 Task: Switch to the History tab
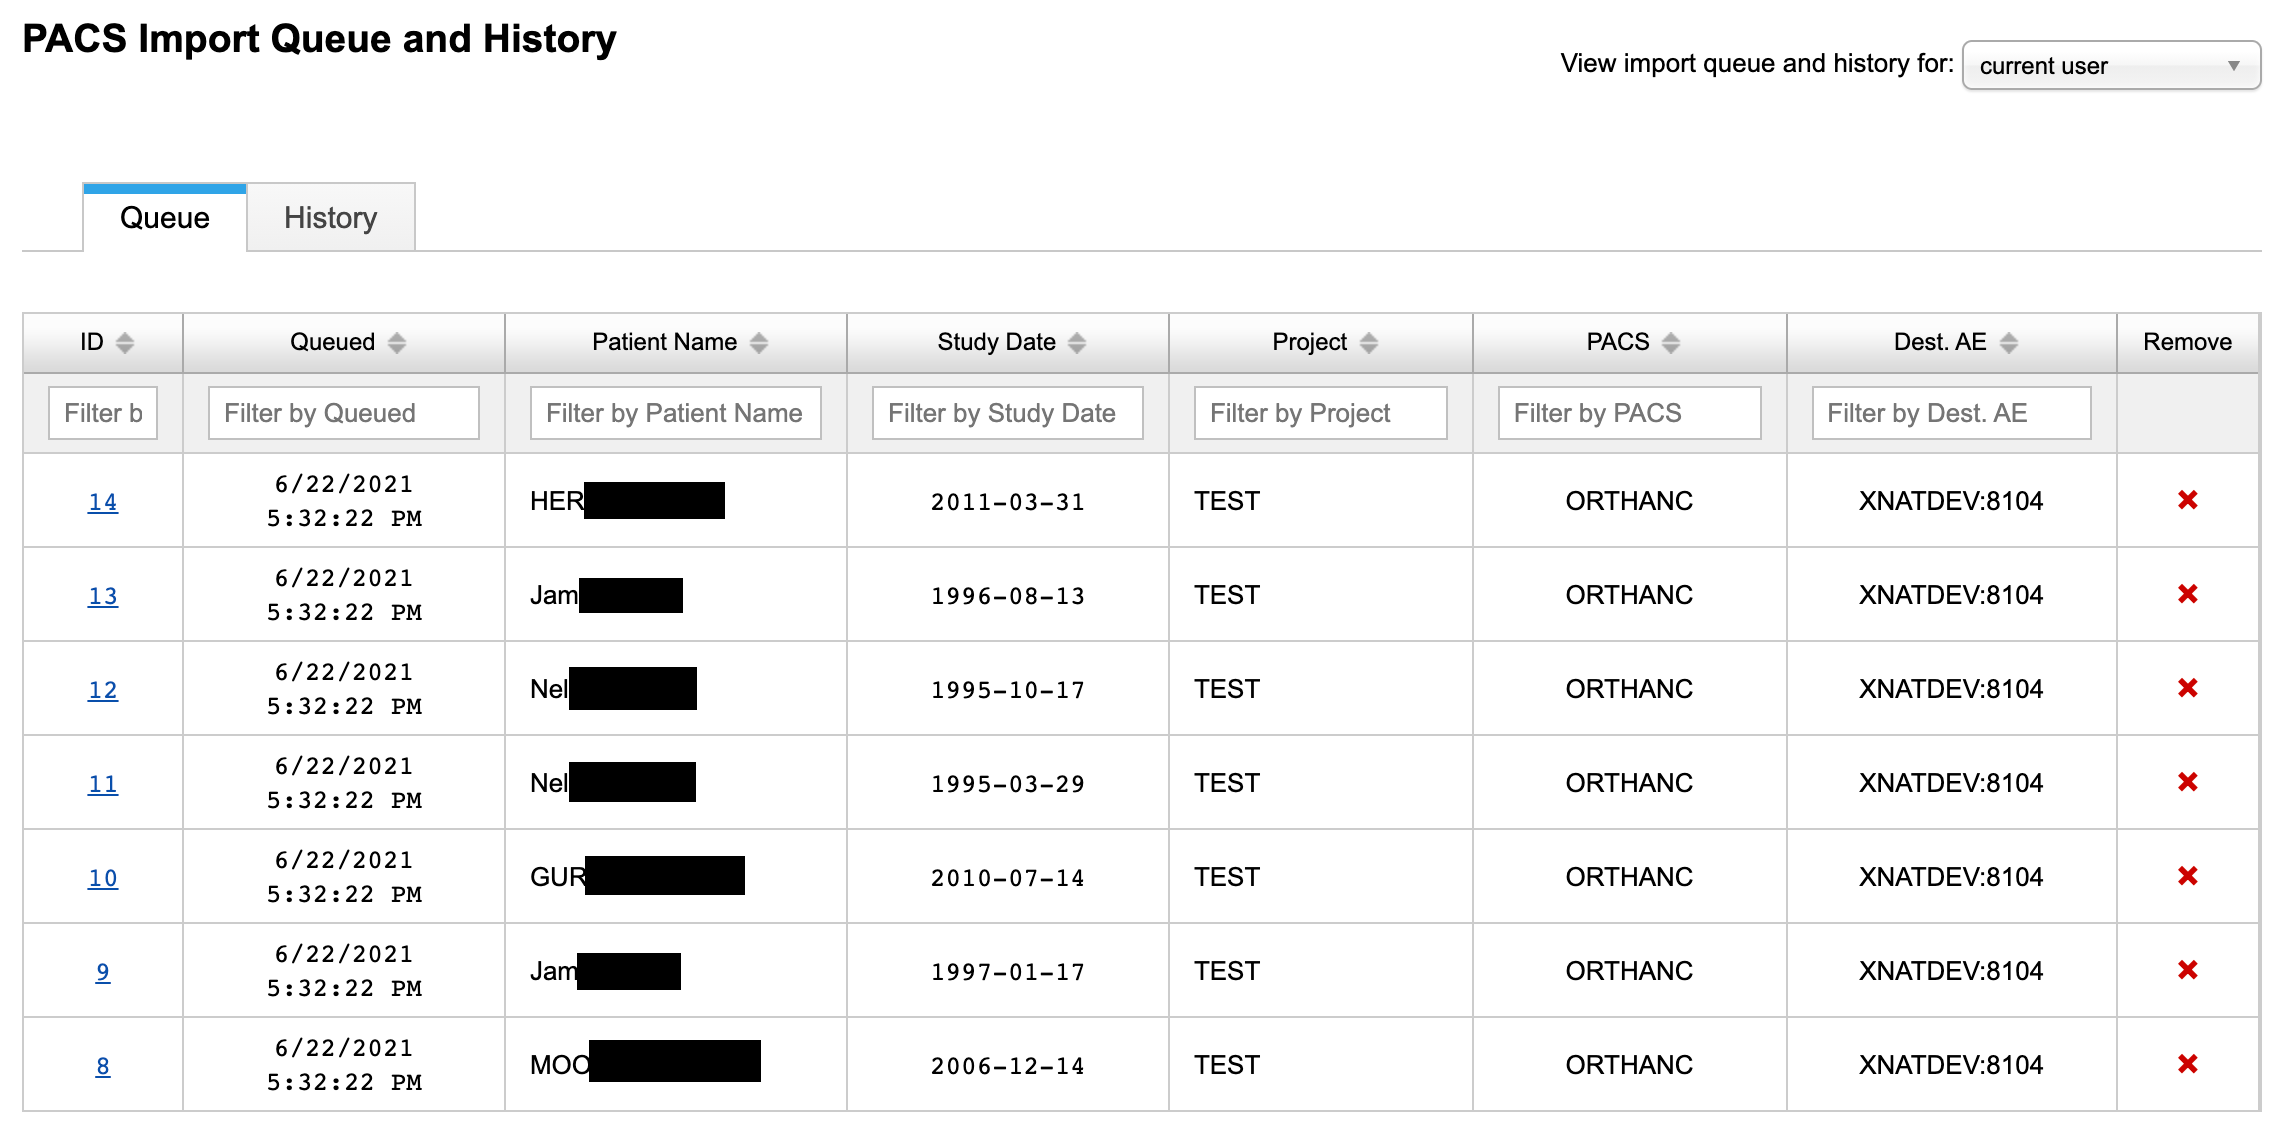coord(330,218)
